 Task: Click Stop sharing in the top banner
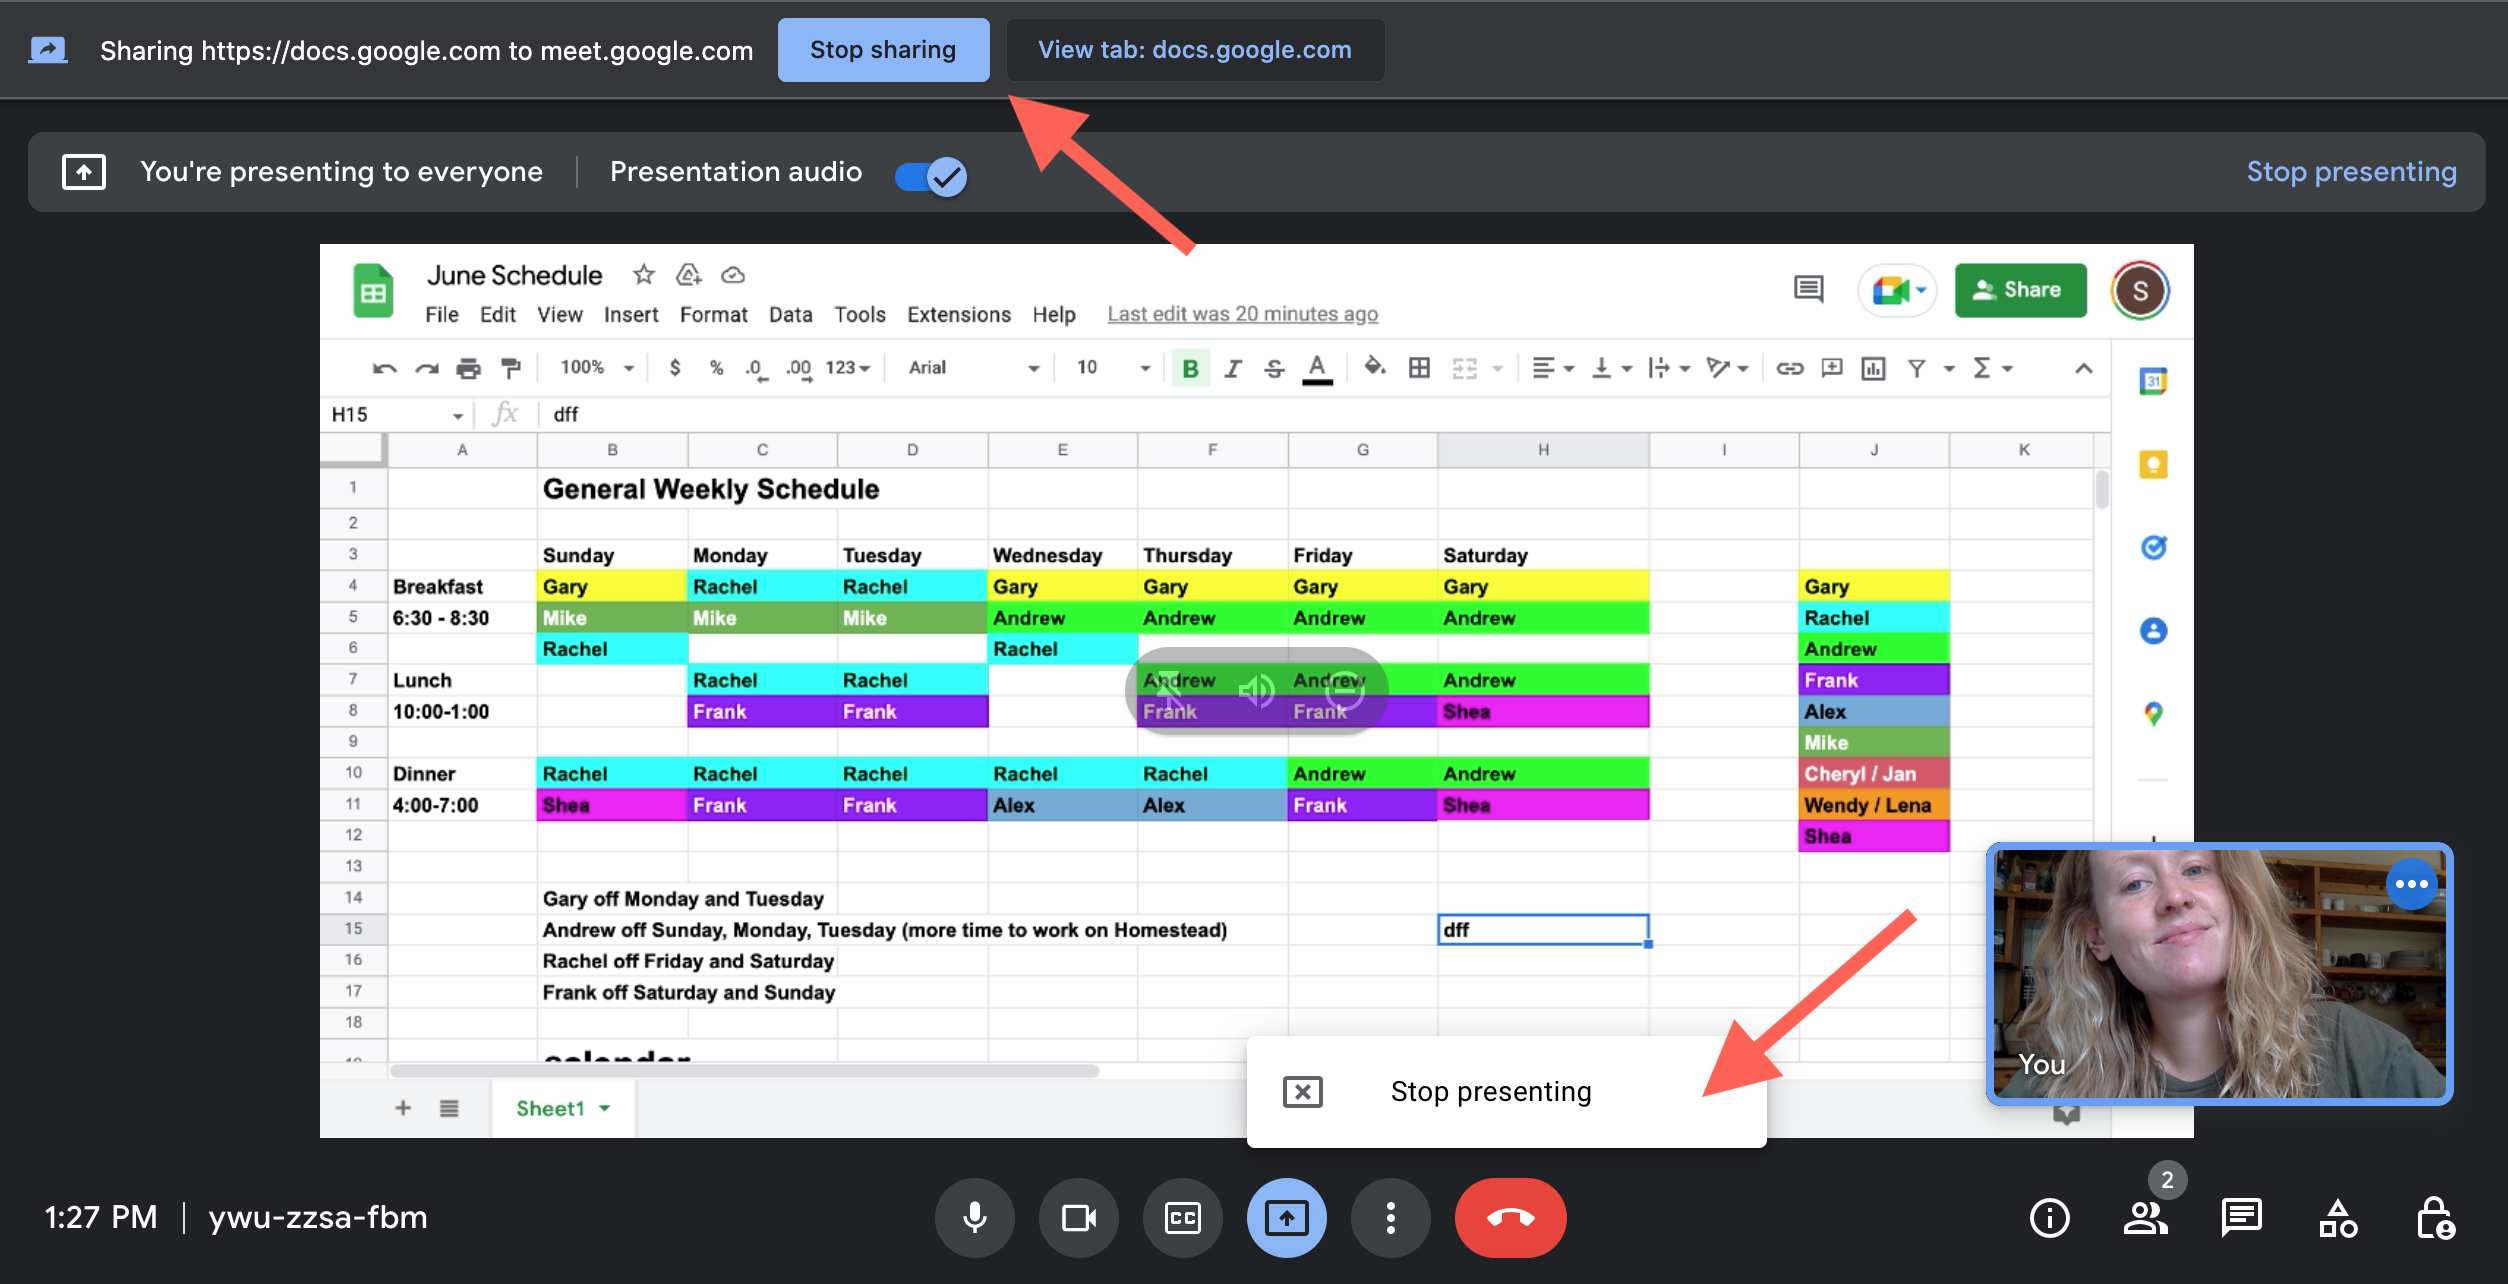(x=883, y=49)
